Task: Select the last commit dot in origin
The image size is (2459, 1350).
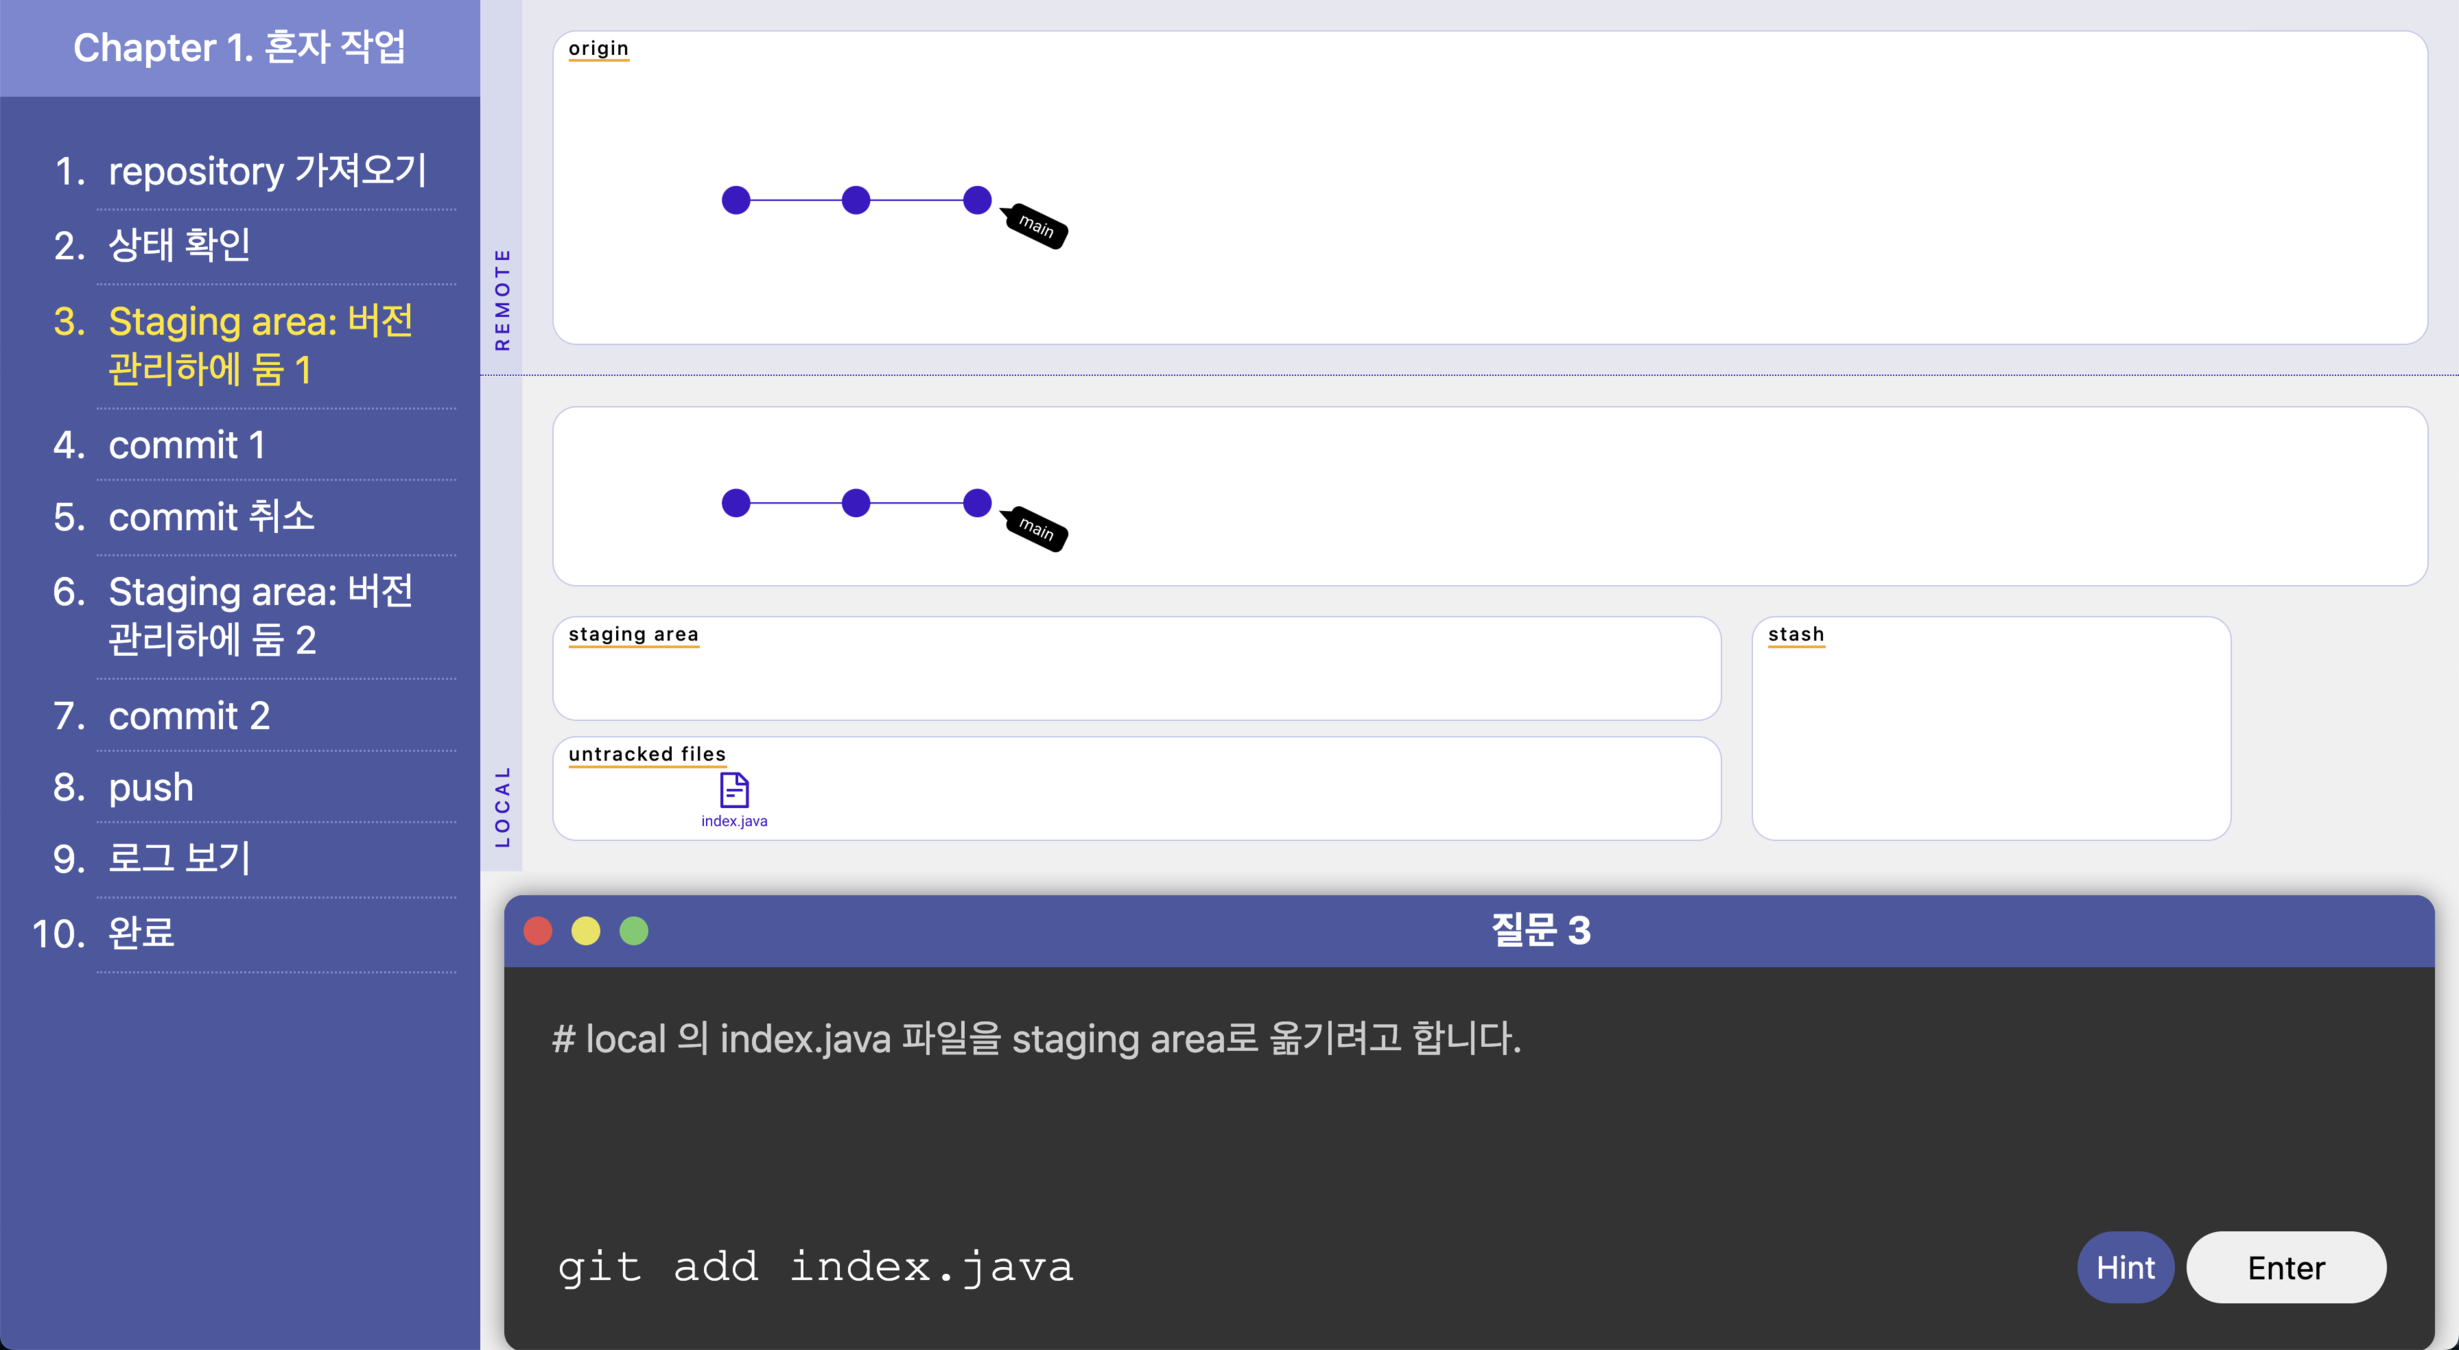Action: coord(977,200)
